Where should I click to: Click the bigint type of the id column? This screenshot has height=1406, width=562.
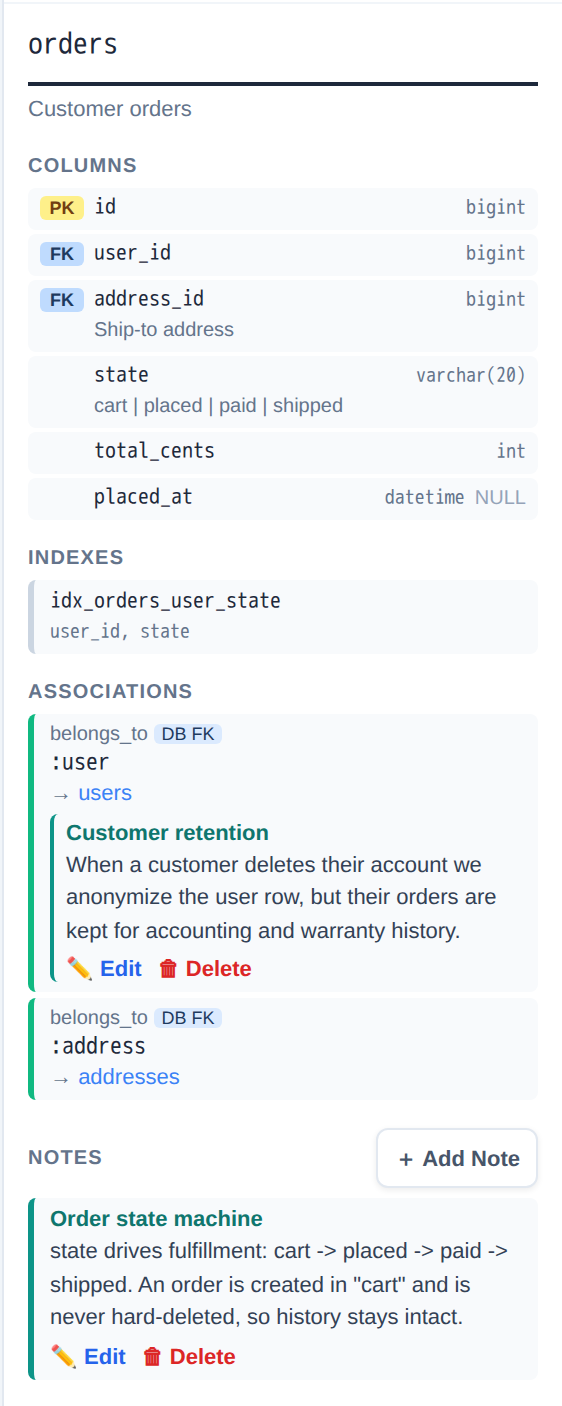click(x=495, y=208)
